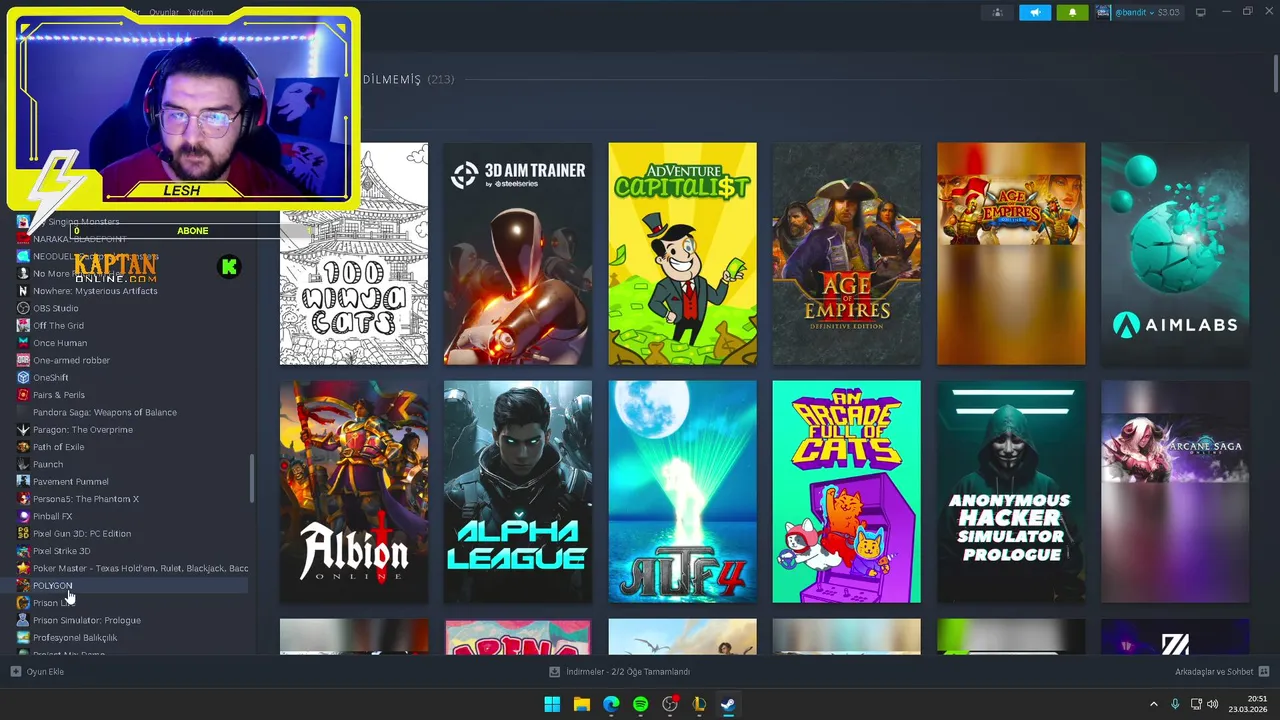Open the Oyunlar menu

pos(164,12)
